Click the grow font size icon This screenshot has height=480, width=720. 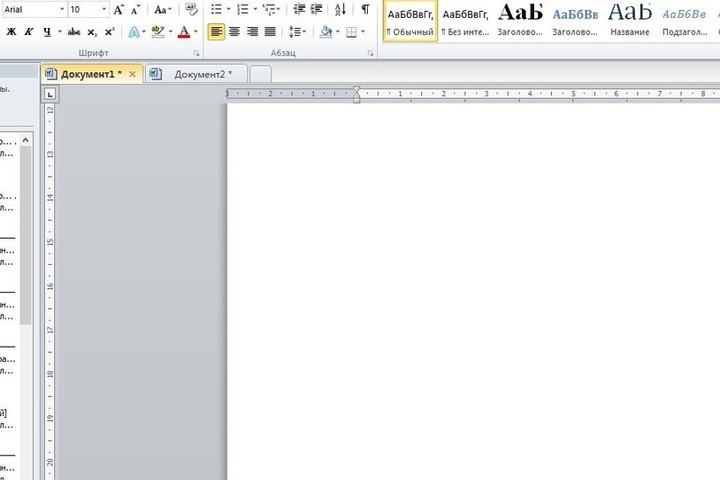click(x=120, y=10)
